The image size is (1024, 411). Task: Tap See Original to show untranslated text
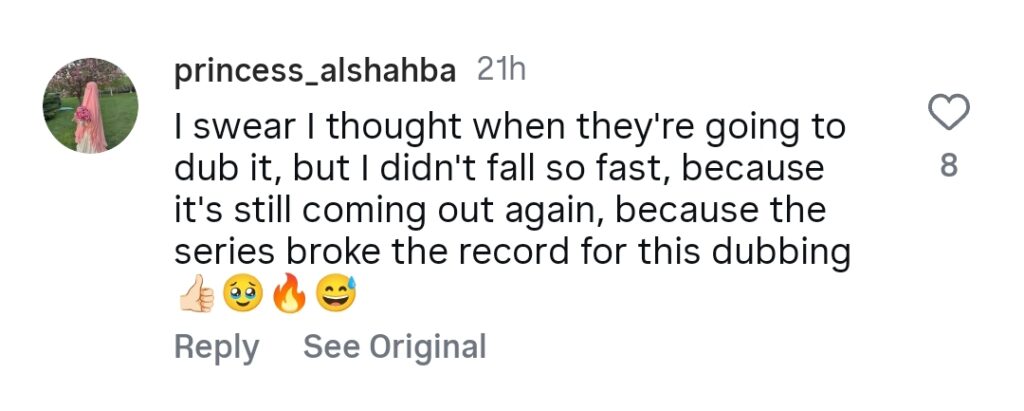(394, 347)
